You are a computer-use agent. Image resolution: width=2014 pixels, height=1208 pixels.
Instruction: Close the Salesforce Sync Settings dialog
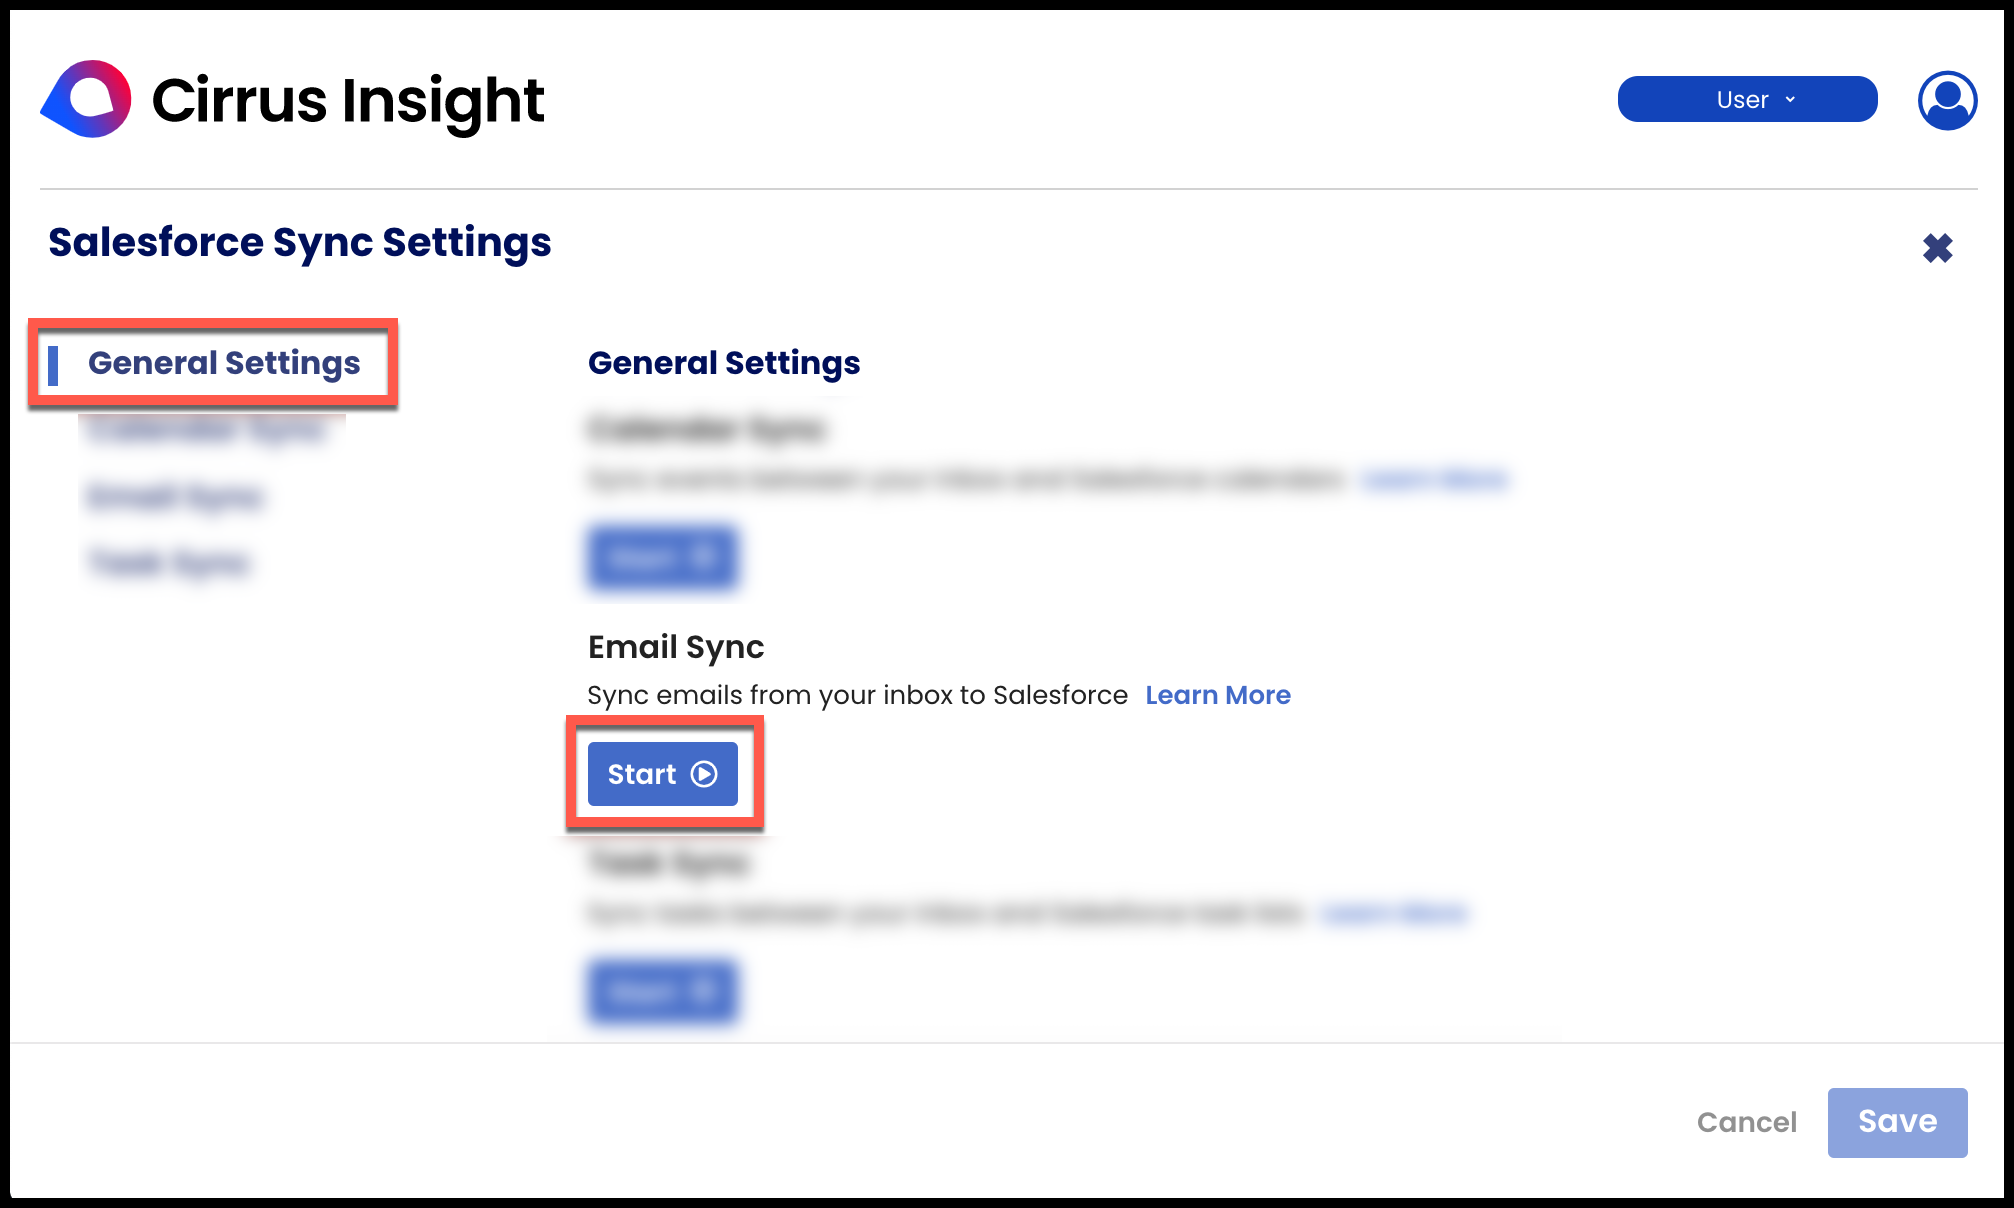pyautogui.click(x=1937, y=248)
